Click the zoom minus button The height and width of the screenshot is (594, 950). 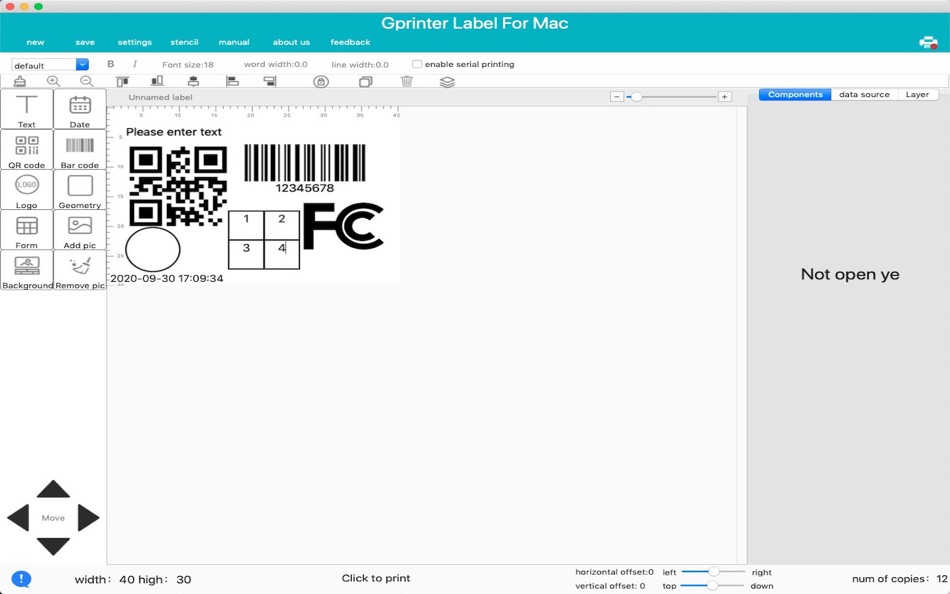(x=617, y=97)
